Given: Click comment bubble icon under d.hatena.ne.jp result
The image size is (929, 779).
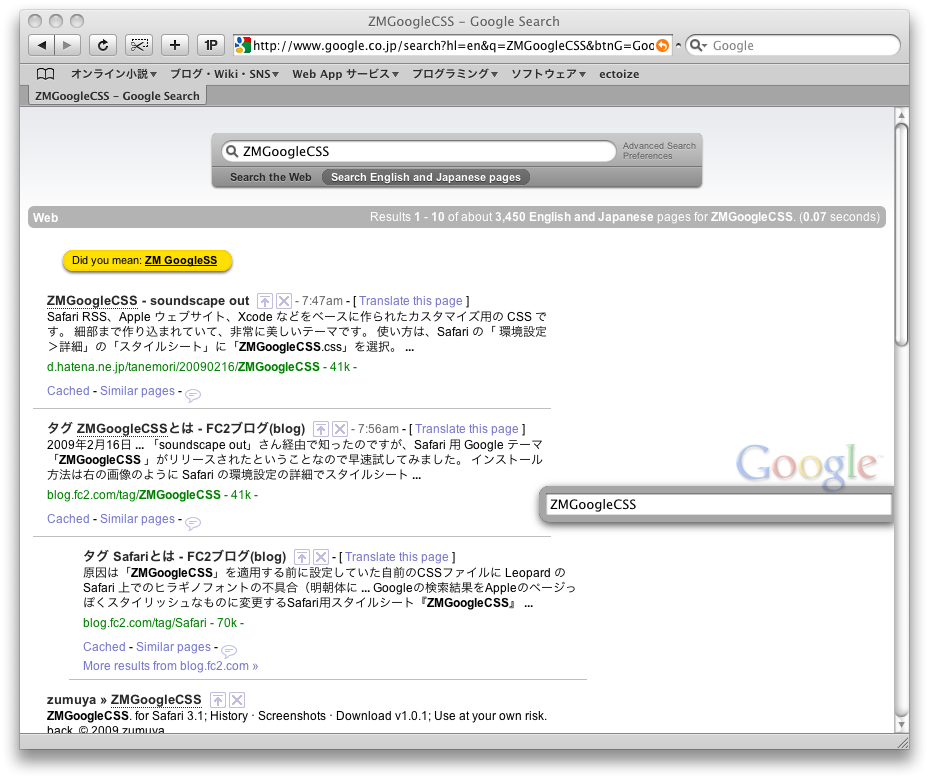Looking at the screenshot, I should (x=193, y=395).
